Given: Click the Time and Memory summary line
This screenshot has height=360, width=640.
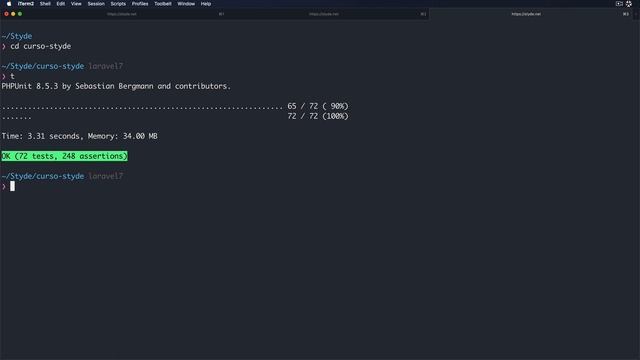Looking at the screenshot, I should 80,136.
